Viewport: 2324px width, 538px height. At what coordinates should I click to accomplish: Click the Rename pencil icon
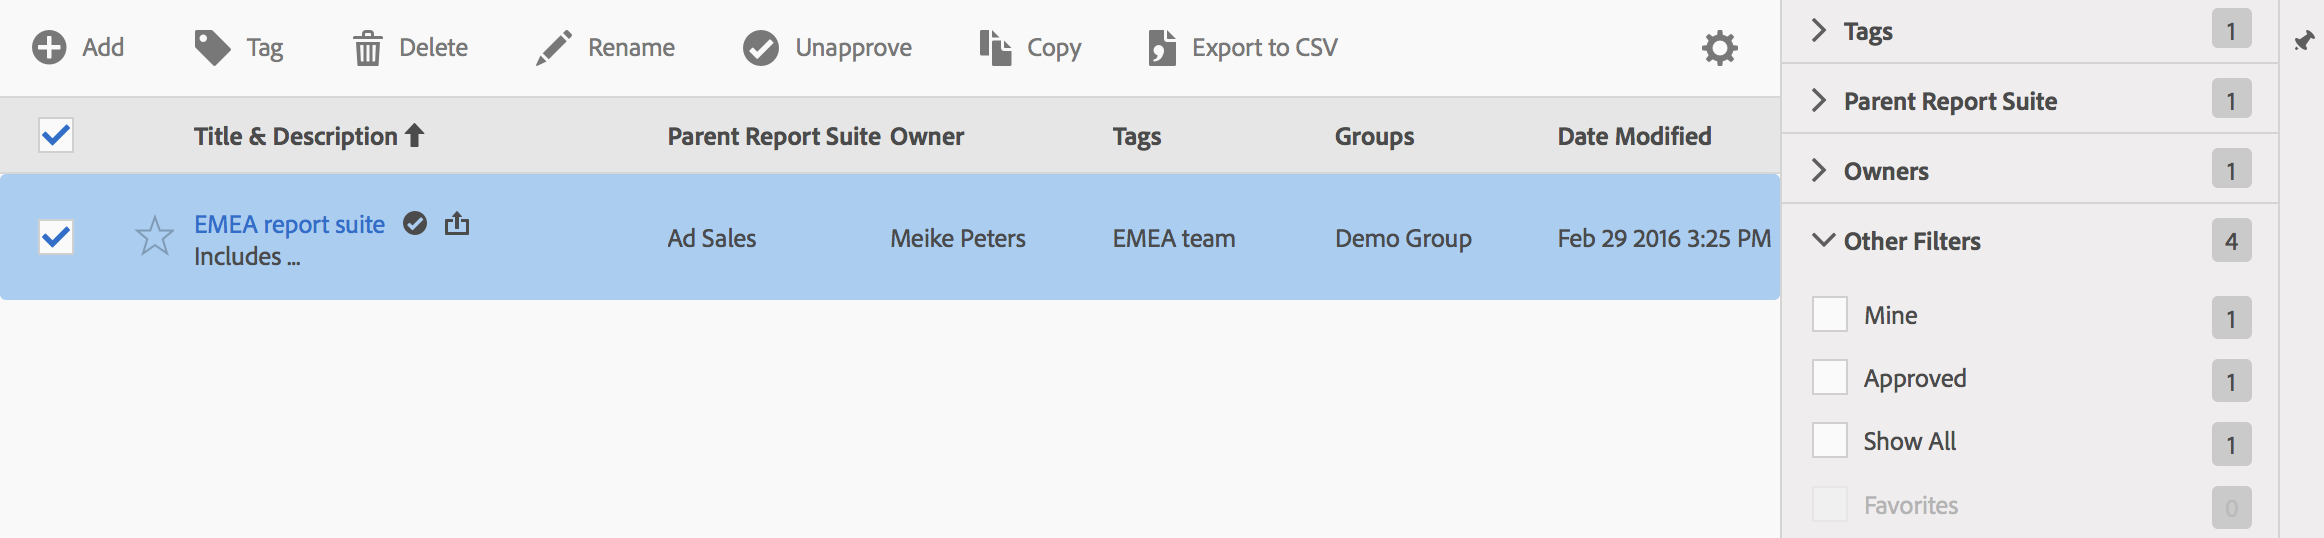point(554,47)
